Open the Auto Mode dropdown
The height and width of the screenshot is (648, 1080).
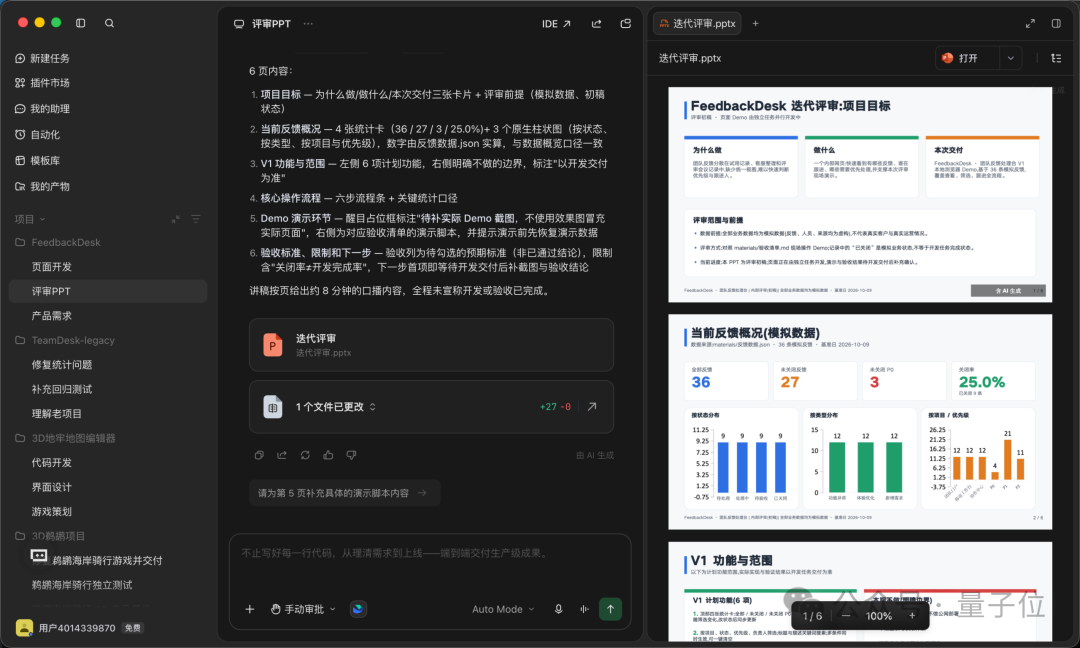pyautogui.click(x=503, y=609)
